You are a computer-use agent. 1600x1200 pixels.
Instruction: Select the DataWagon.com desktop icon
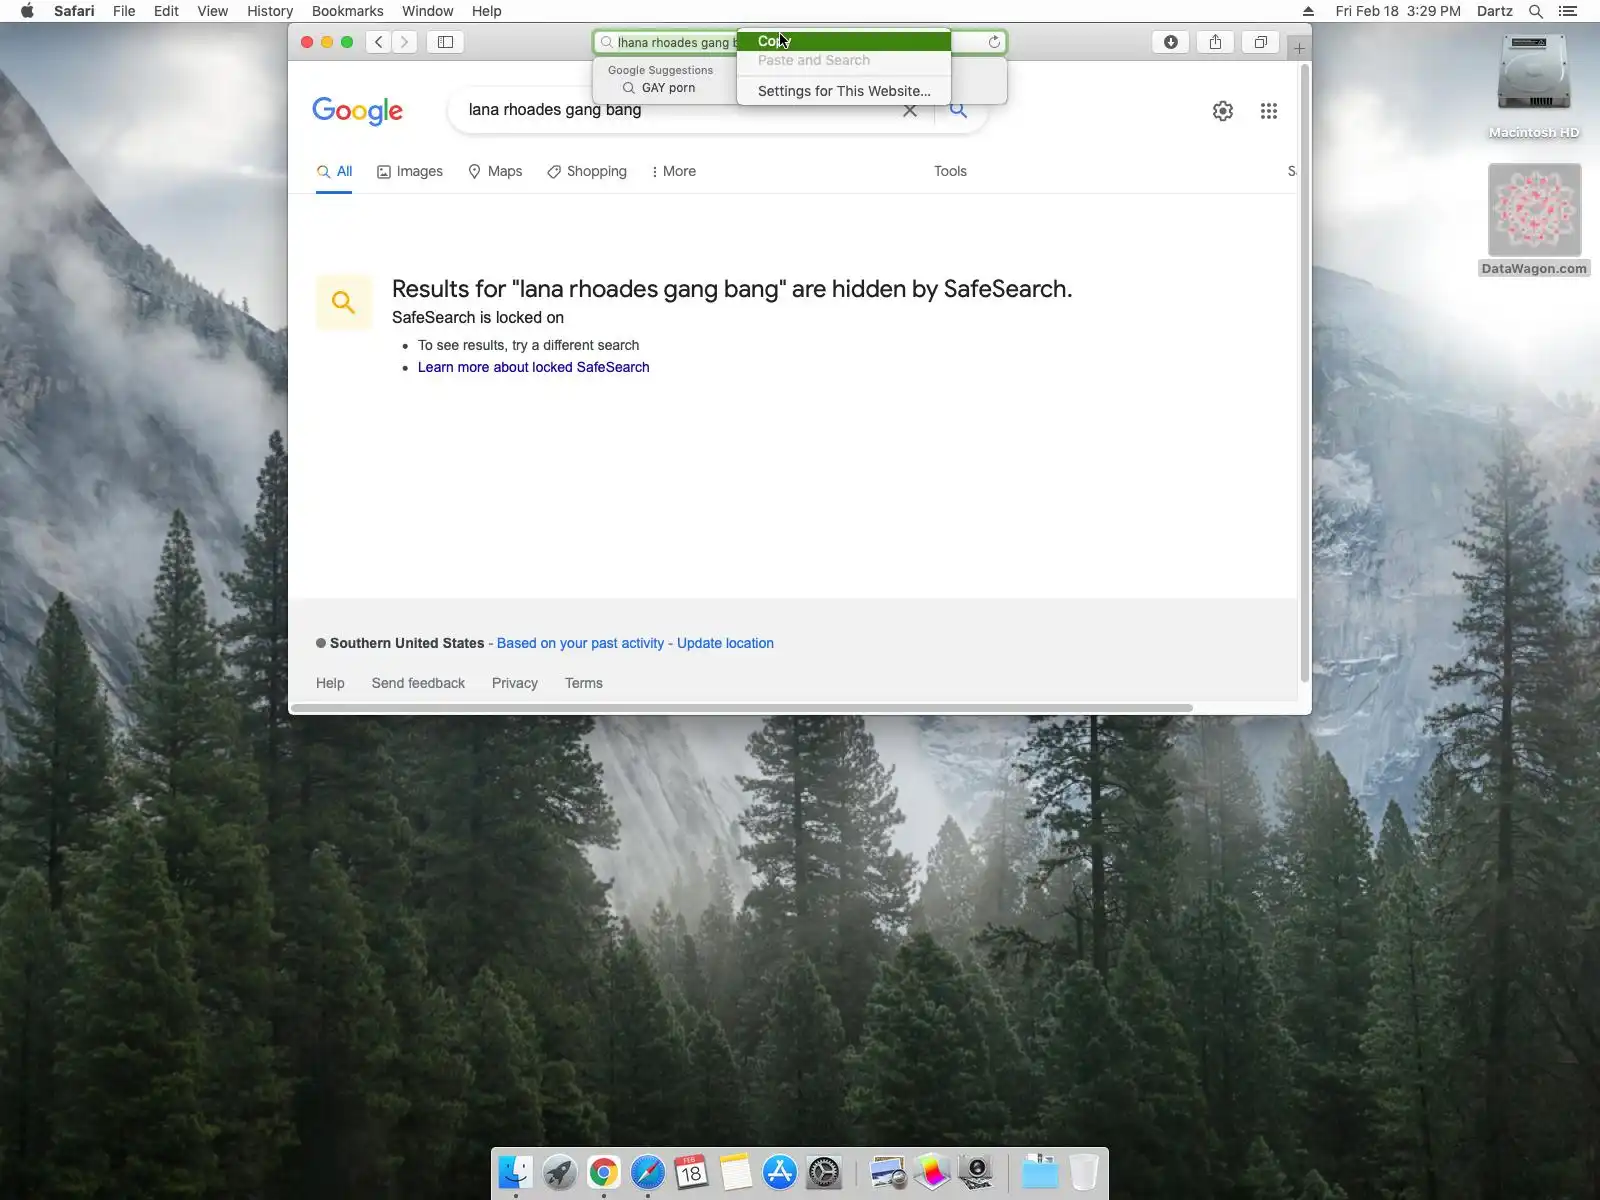tap(1534, 220)
